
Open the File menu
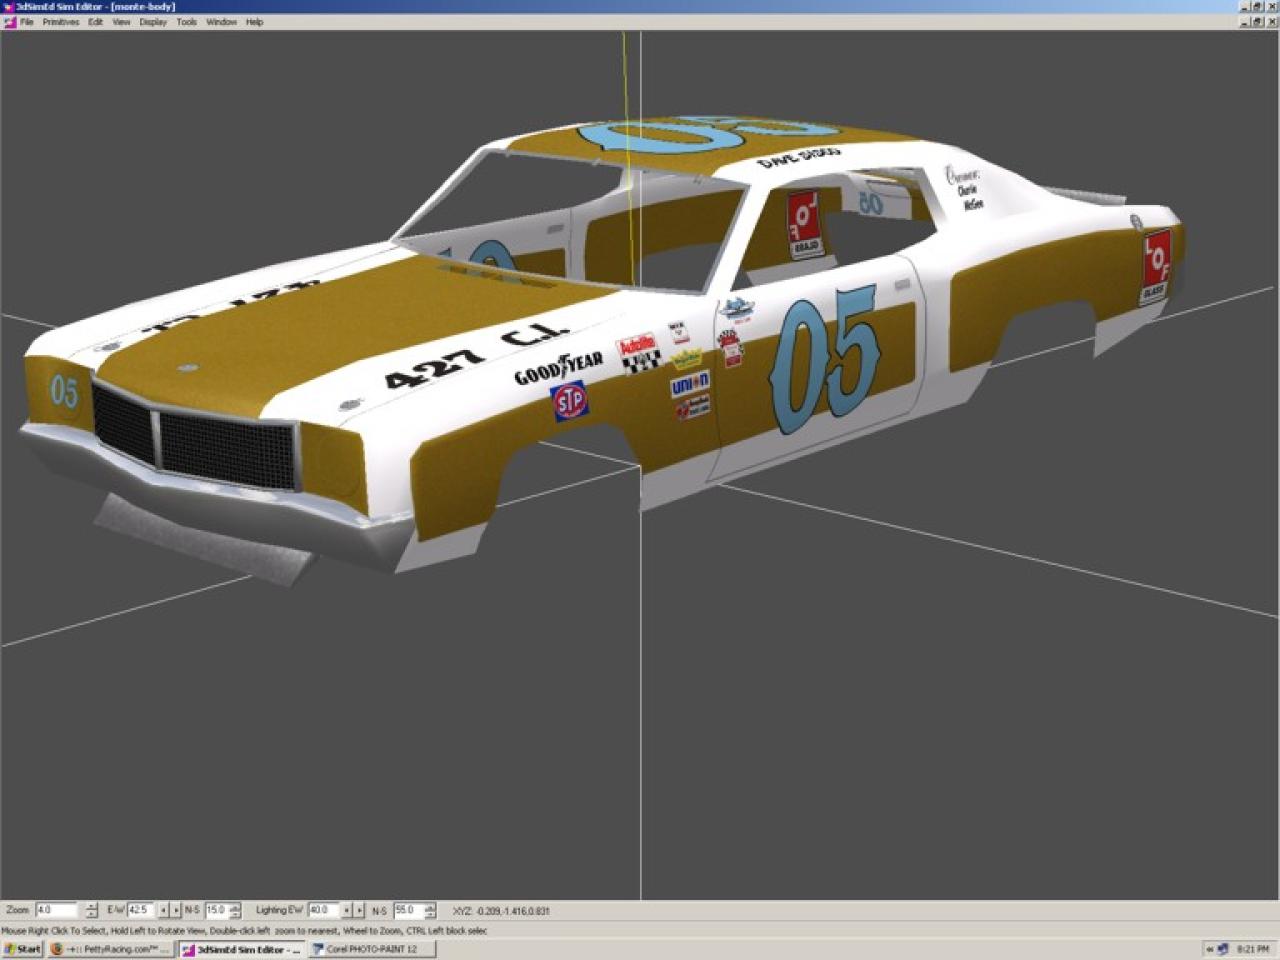click(x=27, y=22)
